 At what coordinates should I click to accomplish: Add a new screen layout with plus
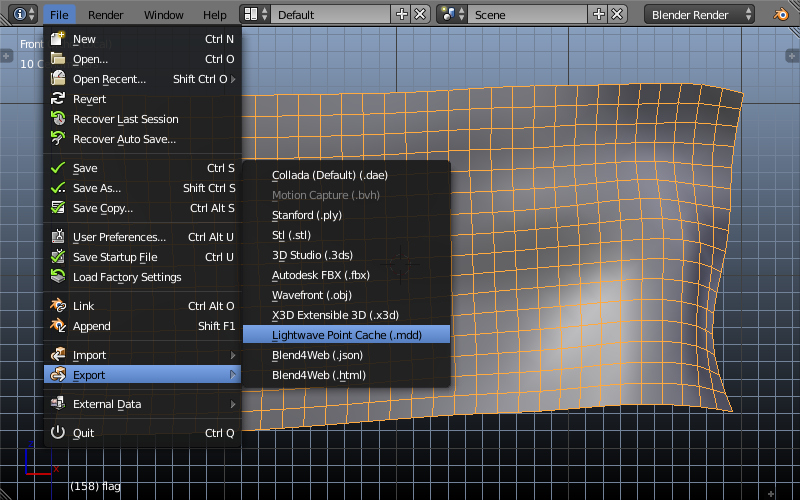(402, 14)
